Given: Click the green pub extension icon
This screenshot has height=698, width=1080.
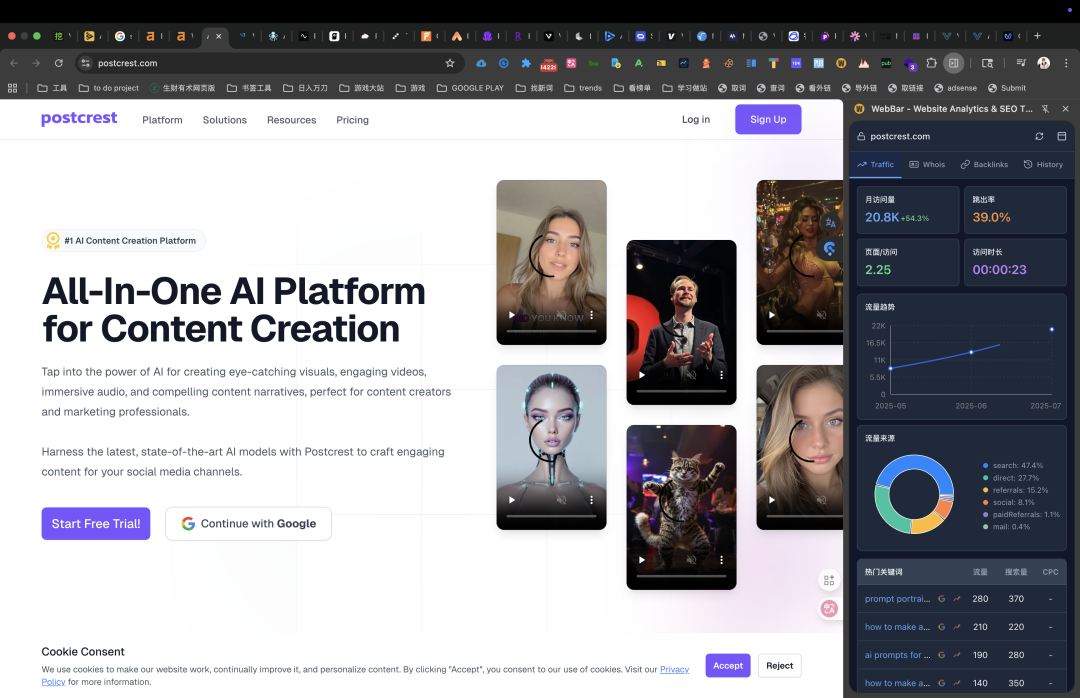Looking at the screenshot, I should (x=886, y=63).
